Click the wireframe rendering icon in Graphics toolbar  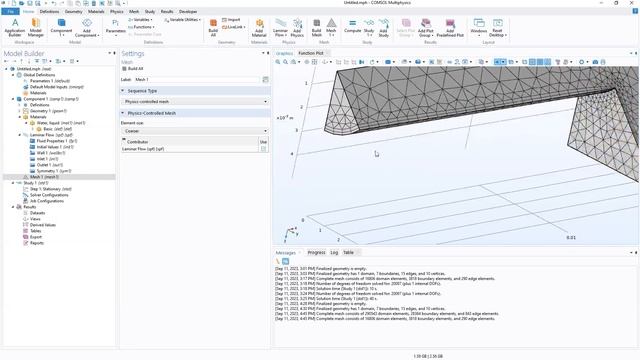(524, 62)
